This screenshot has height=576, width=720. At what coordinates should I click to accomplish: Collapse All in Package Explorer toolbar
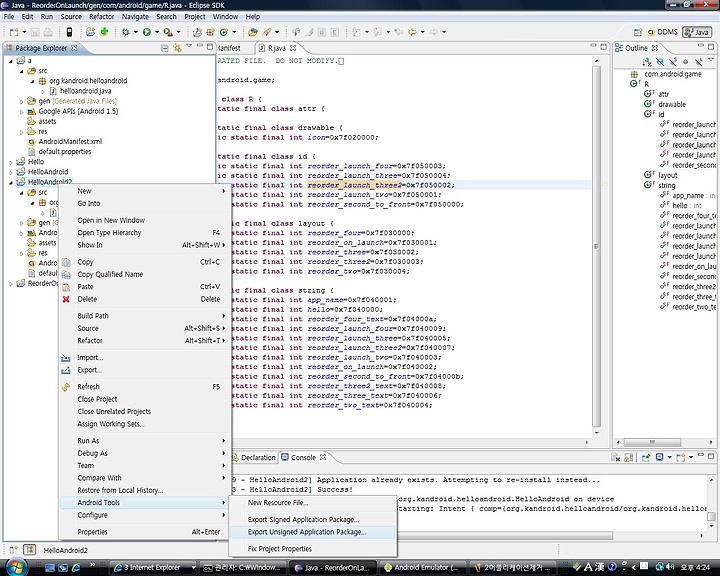[164, 48]
